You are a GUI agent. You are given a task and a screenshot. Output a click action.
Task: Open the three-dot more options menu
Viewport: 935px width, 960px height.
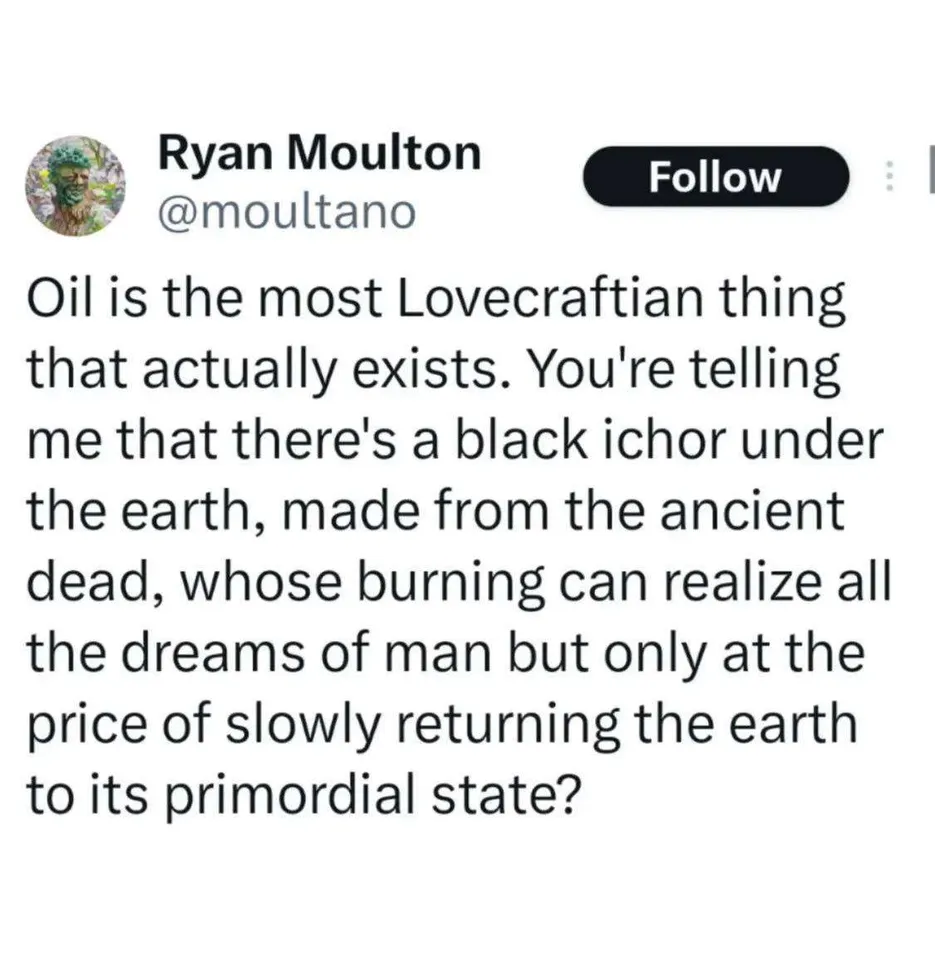point(885,176)
